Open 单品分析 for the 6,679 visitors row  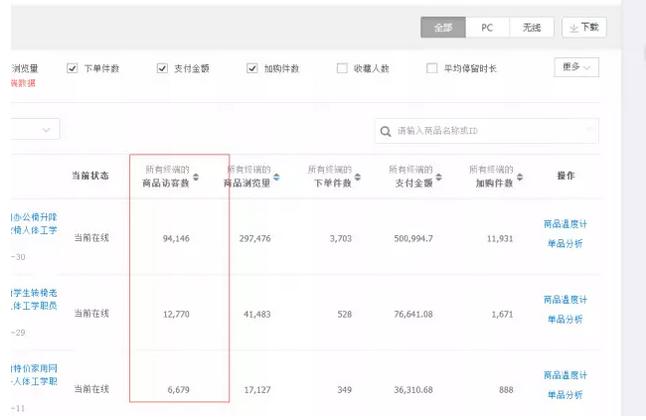565,395
